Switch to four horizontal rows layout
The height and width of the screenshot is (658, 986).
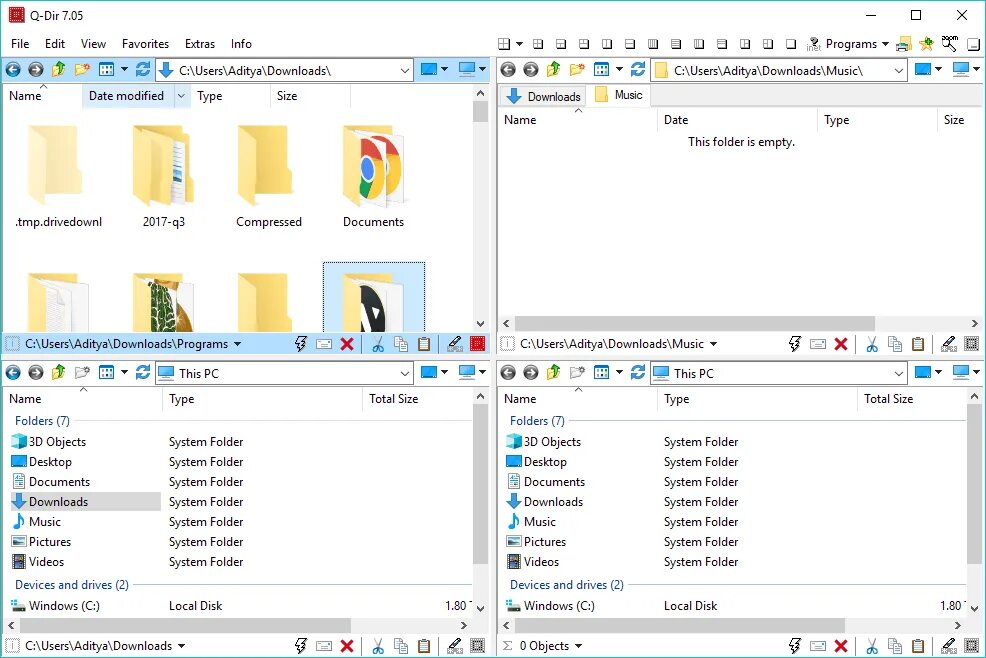point(676,44)
